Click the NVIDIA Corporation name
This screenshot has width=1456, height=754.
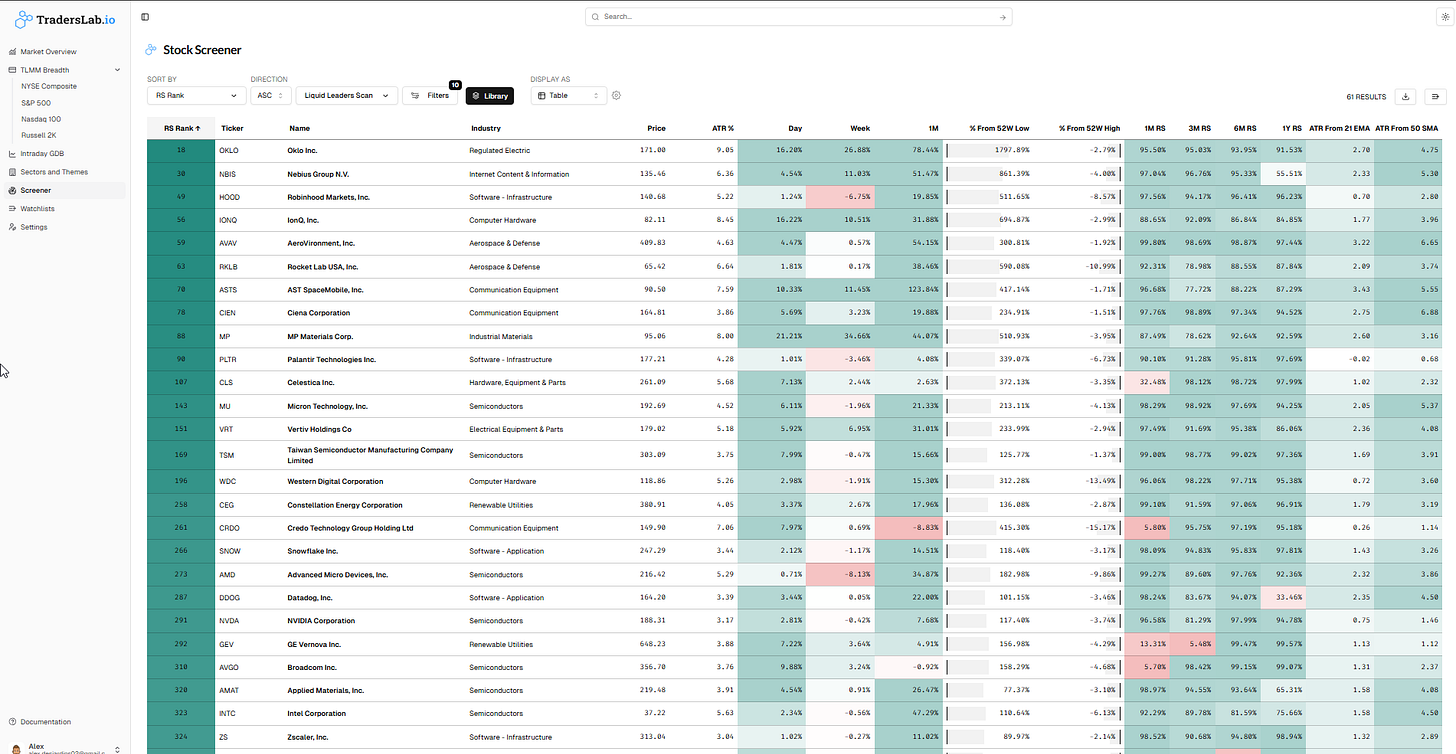(321, 621)
